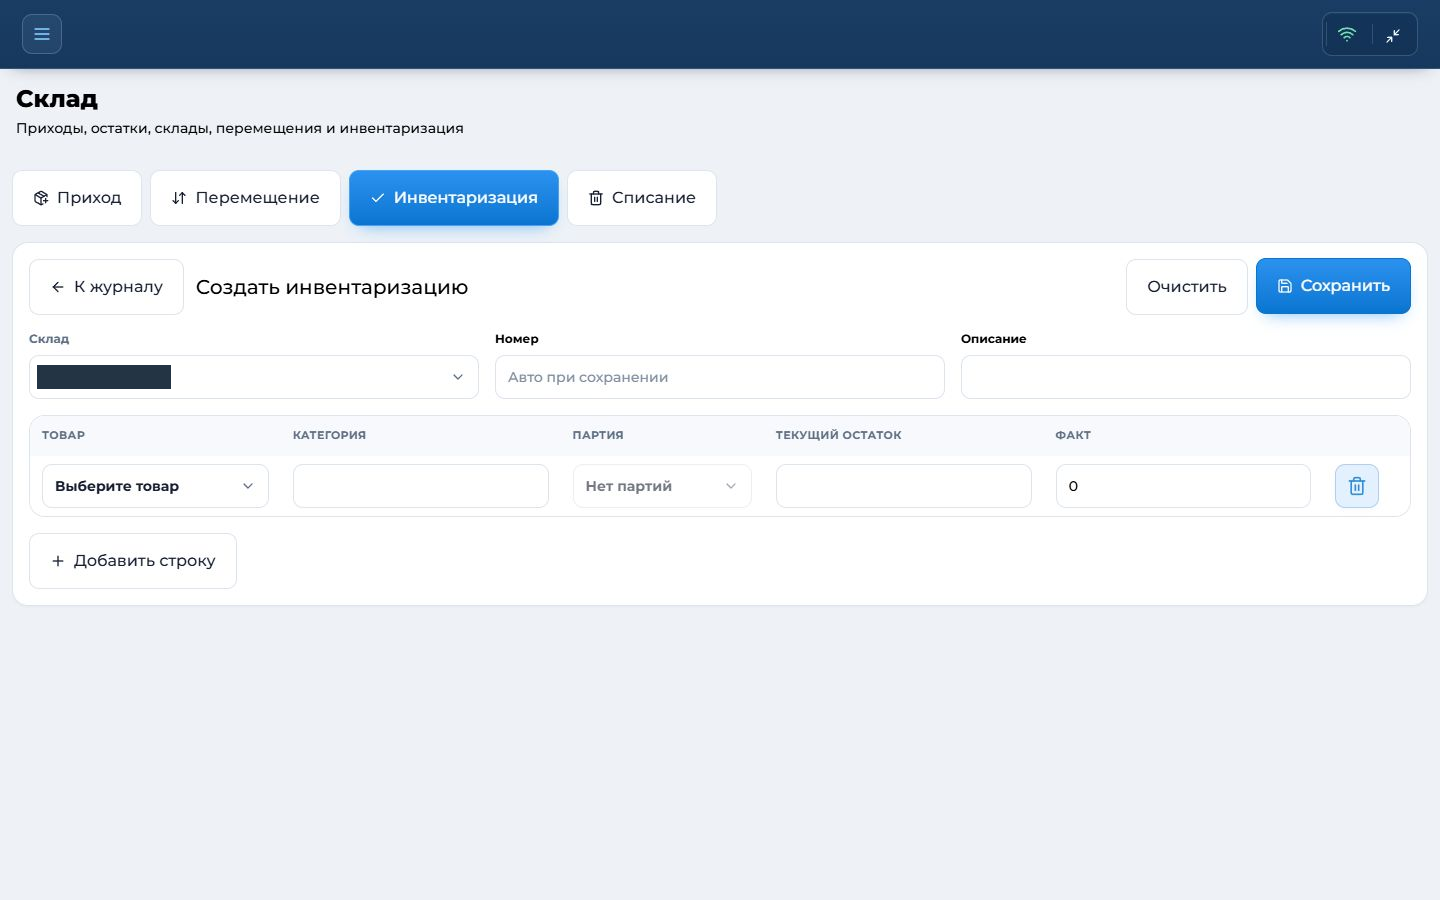Focus the Факт quantity field showing 0
Screen dimensions: 1440x900
click(x=1183, y=486)
